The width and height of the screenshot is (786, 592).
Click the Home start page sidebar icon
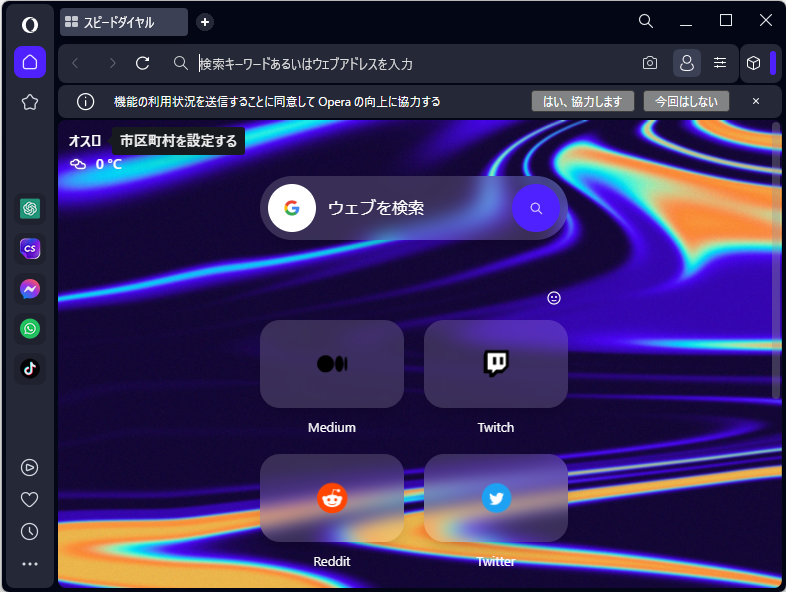coord(30,62)
